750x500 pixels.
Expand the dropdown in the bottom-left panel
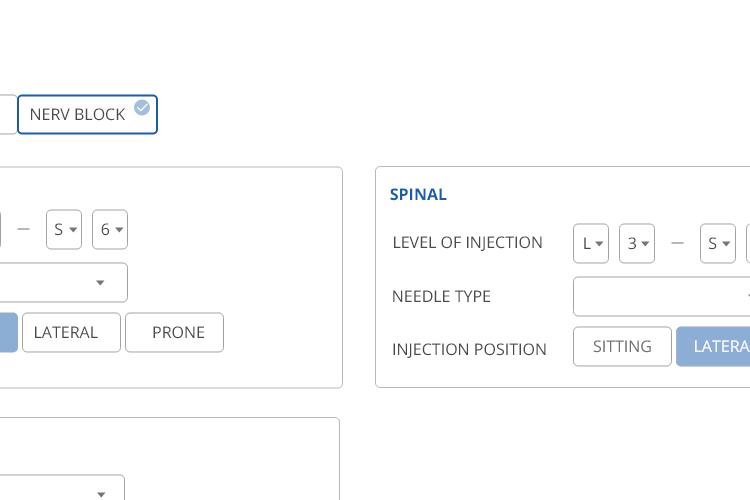click(x=62, y=488)
